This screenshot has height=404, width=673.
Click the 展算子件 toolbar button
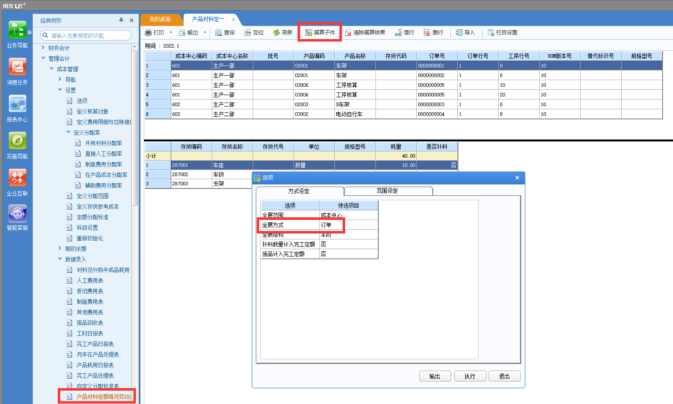(x=320, y=32)
